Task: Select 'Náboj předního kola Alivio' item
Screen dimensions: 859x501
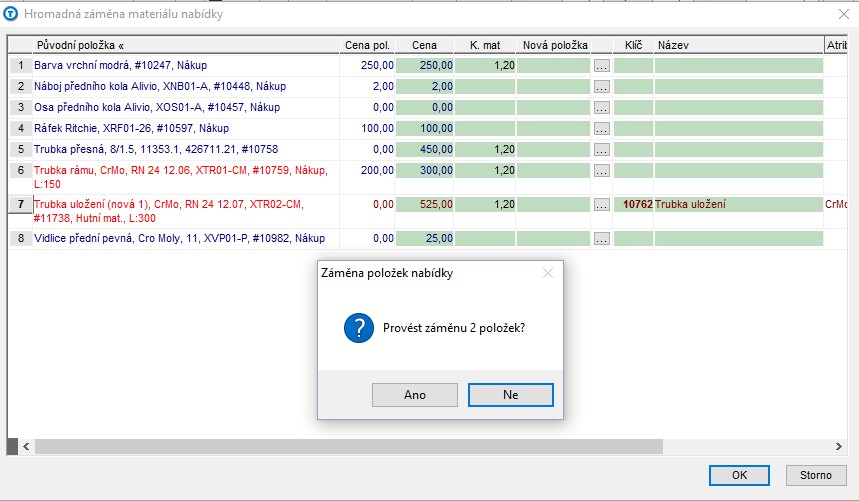Action: 160,86
